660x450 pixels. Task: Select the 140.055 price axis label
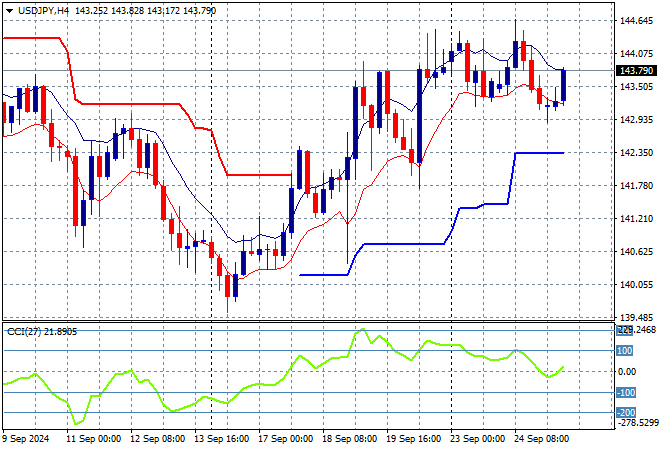click(636, 285)
